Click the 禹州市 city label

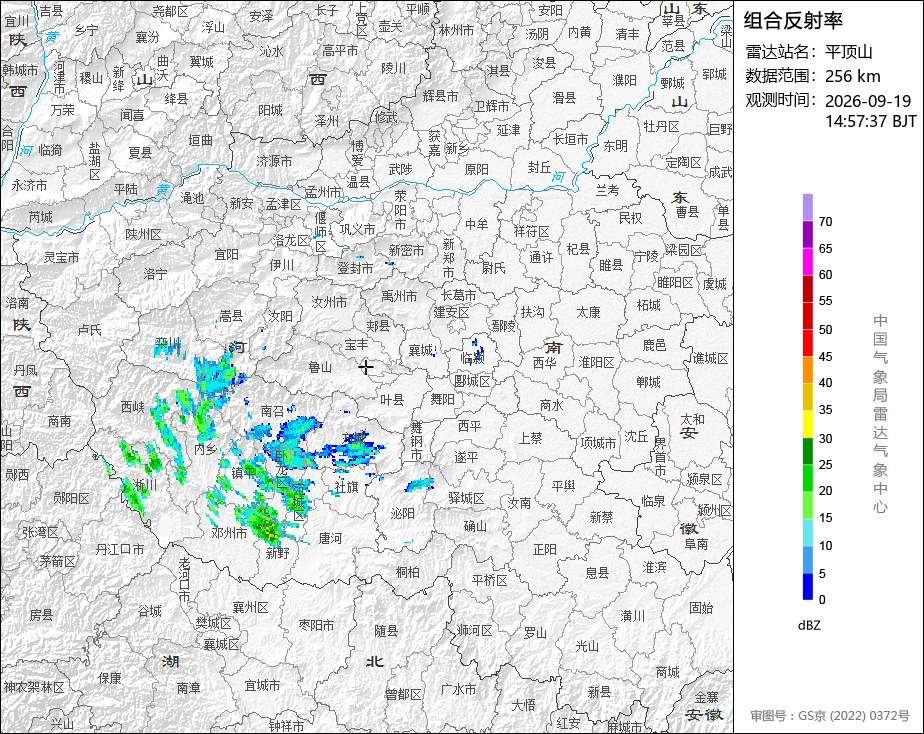[x=399, y=296]
